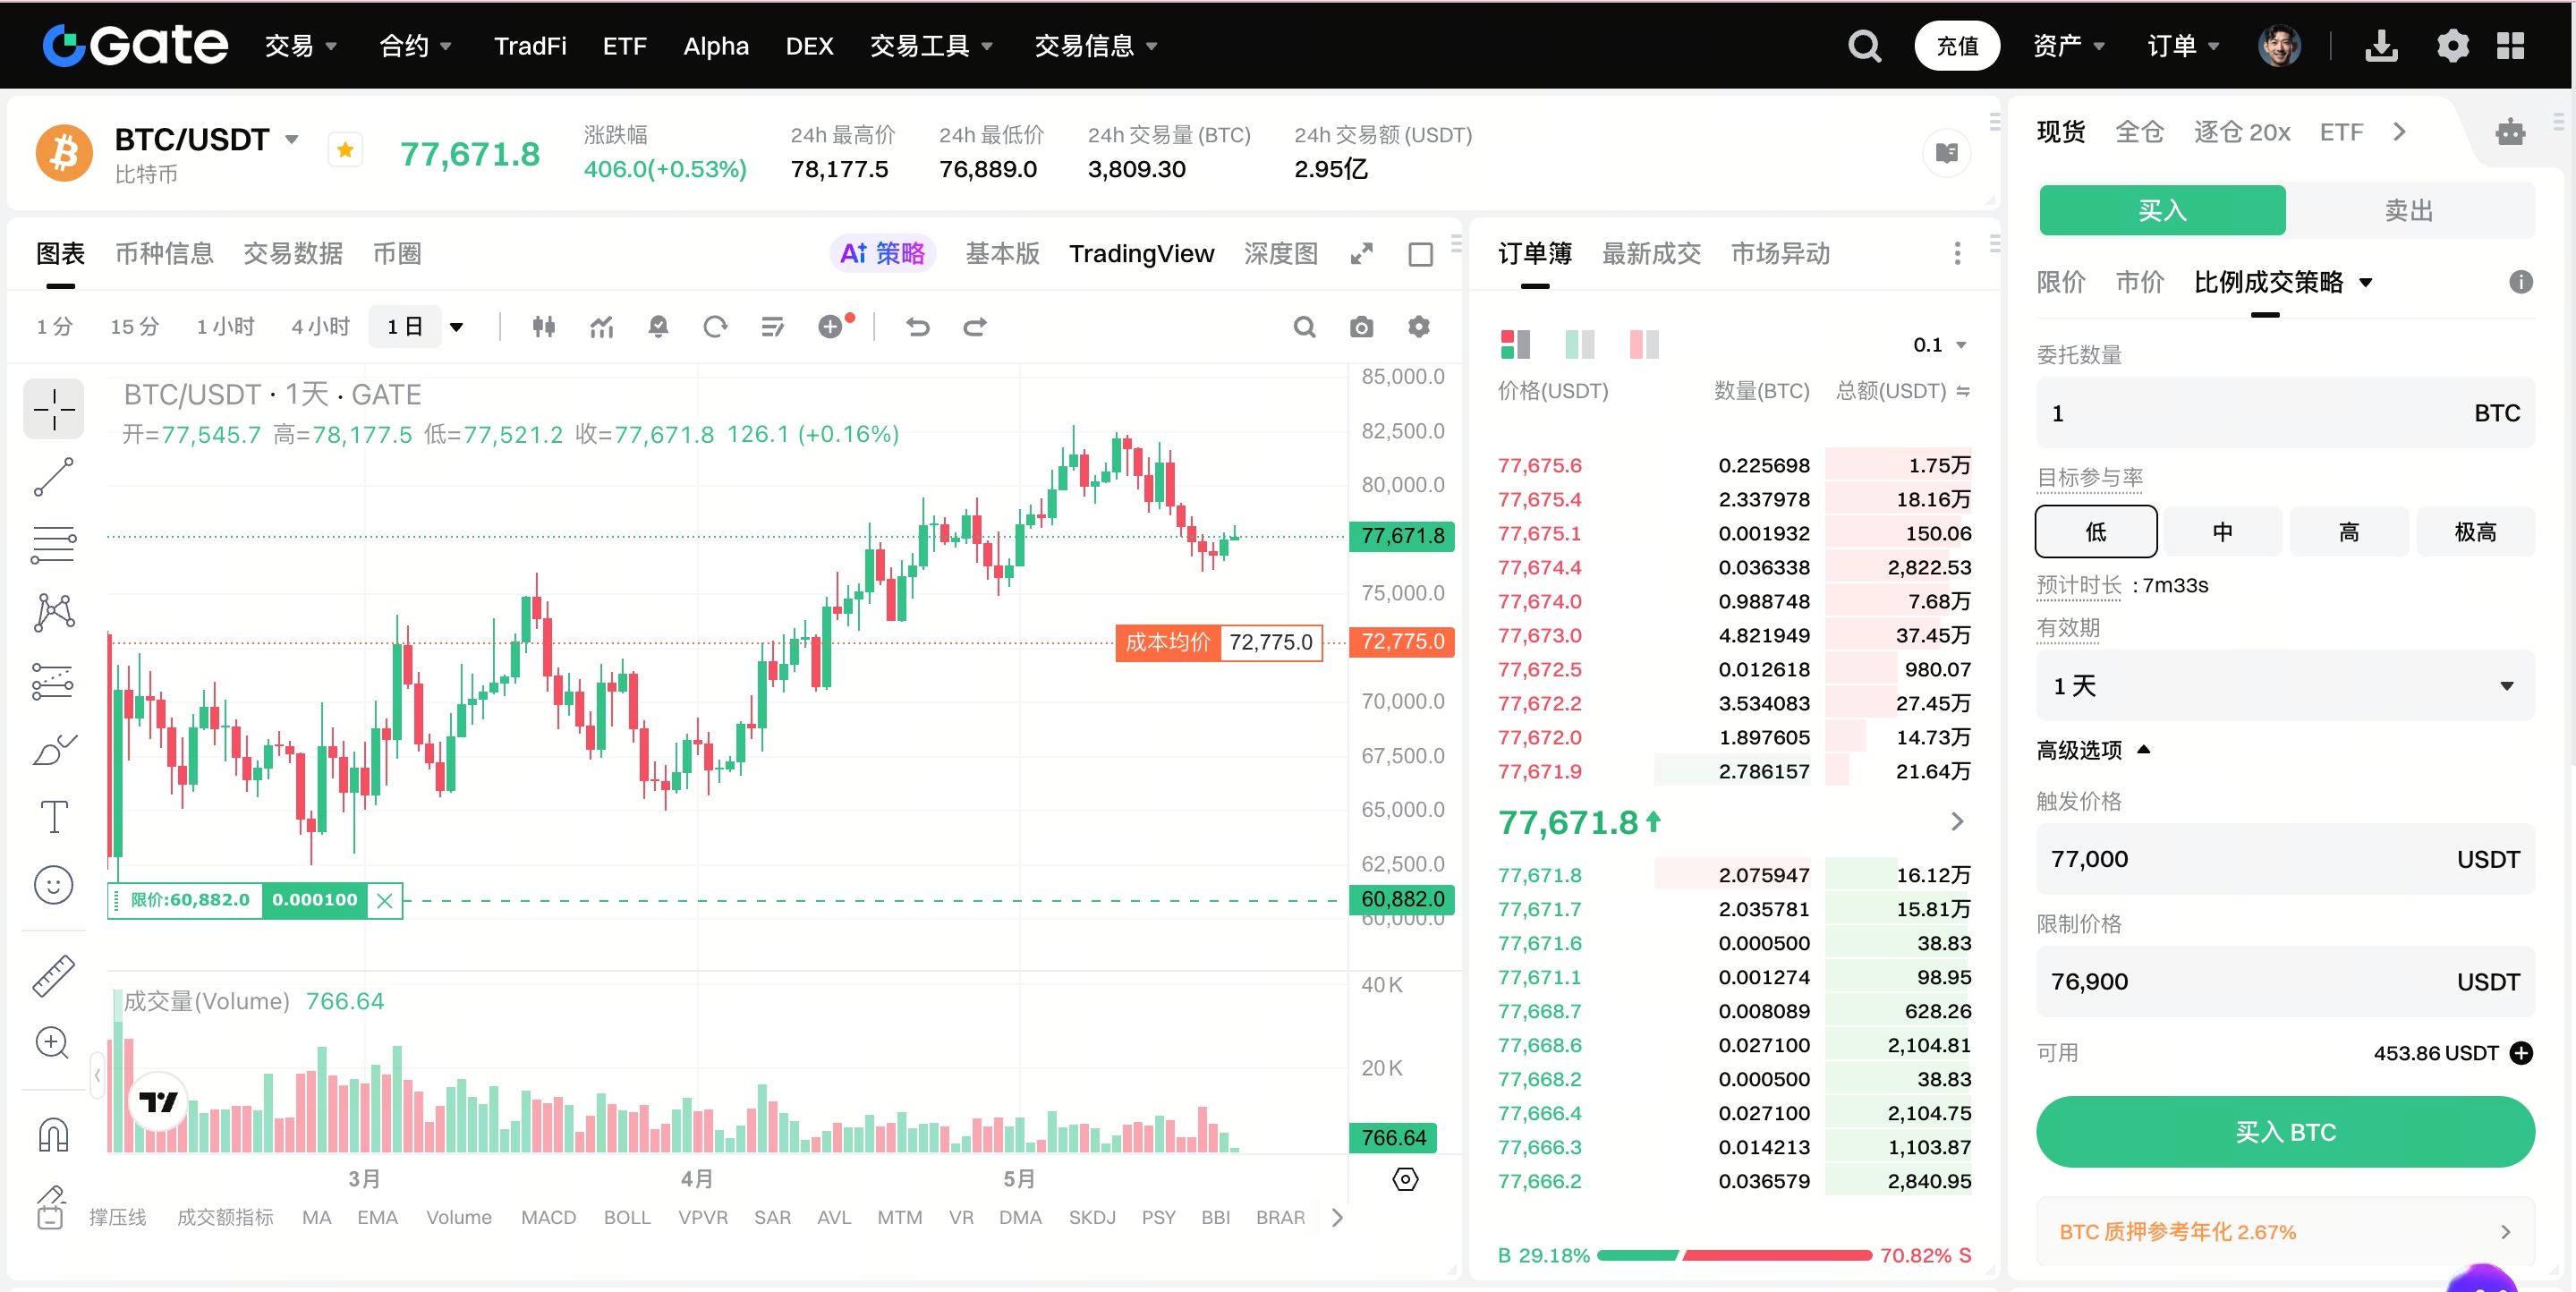
Task: Open BTC 质押参考年化 2.67% link
Action: point(2285,1231)
